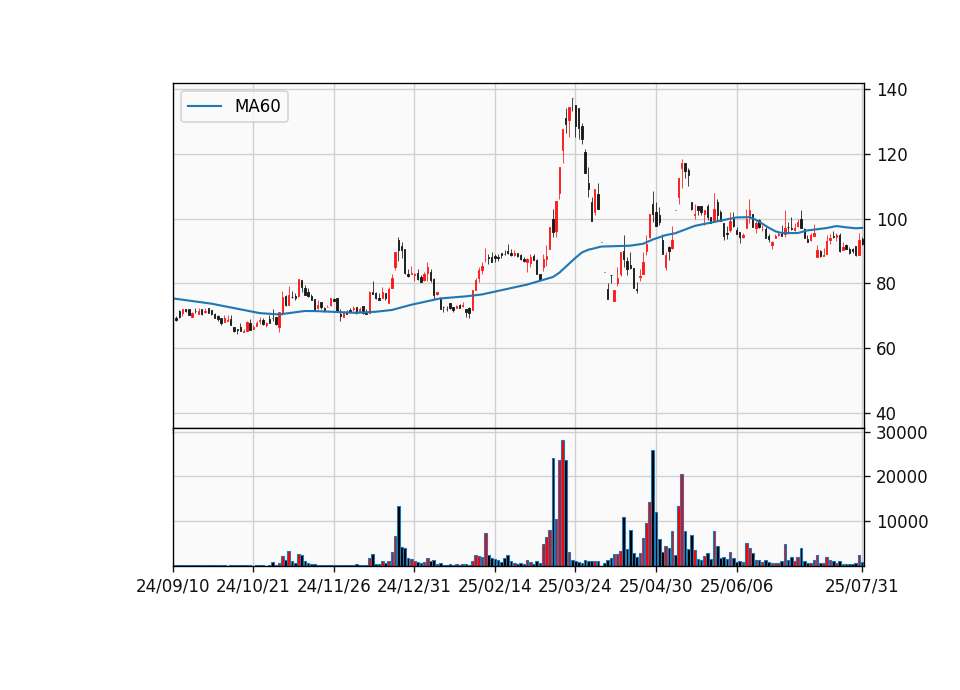Screen dimensions: 960x690
Task: Click the 24/09/10 date label
Action: (173, 586)
